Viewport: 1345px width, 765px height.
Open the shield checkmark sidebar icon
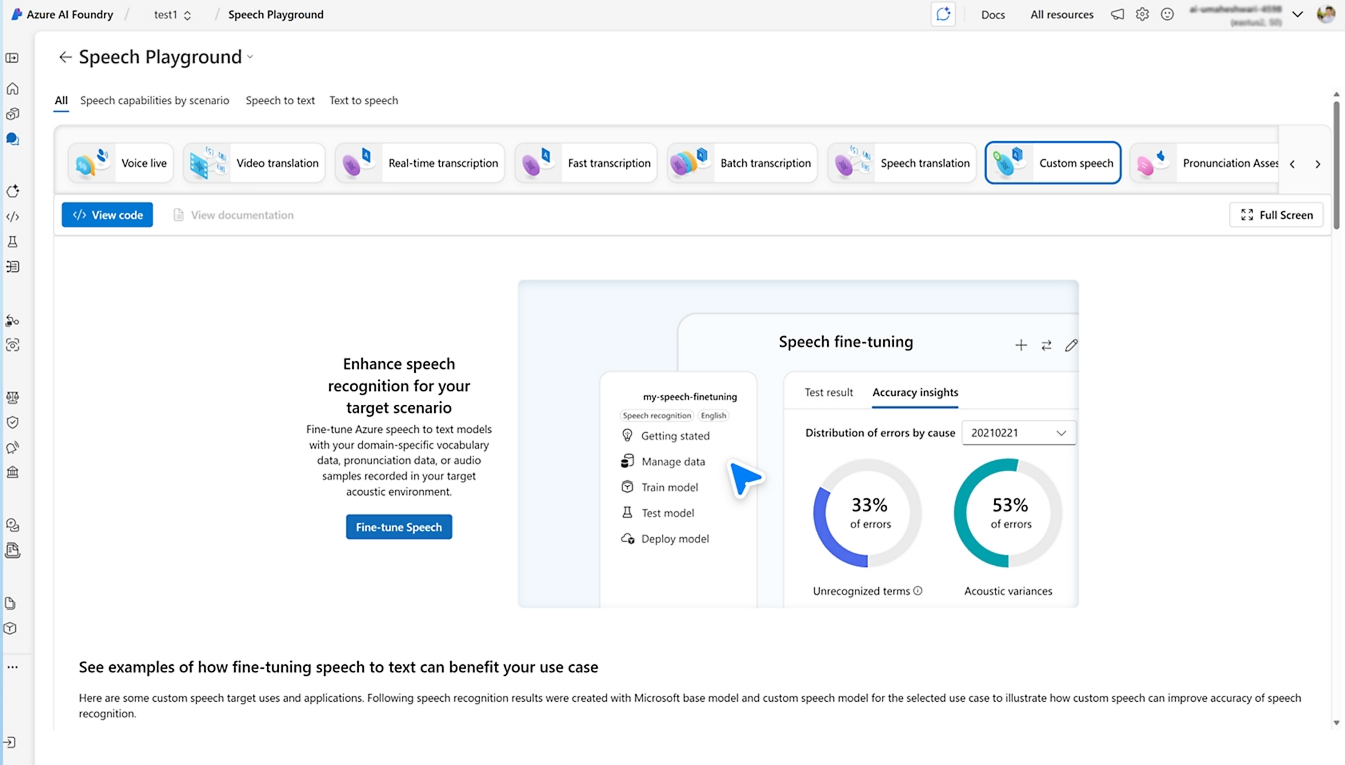point(12,422)
